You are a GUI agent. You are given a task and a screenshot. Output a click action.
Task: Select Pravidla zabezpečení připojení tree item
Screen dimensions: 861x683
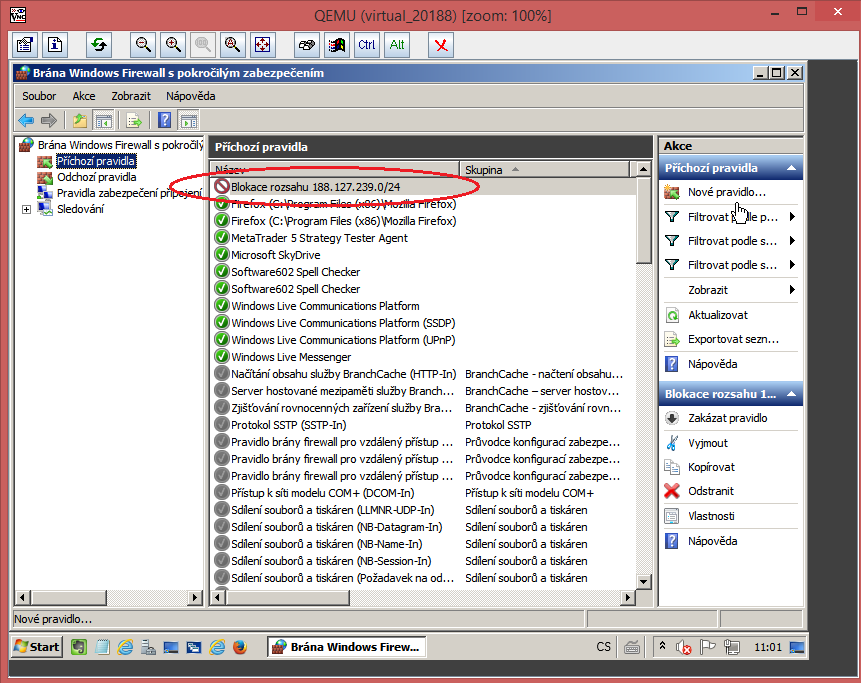[130, 193]
